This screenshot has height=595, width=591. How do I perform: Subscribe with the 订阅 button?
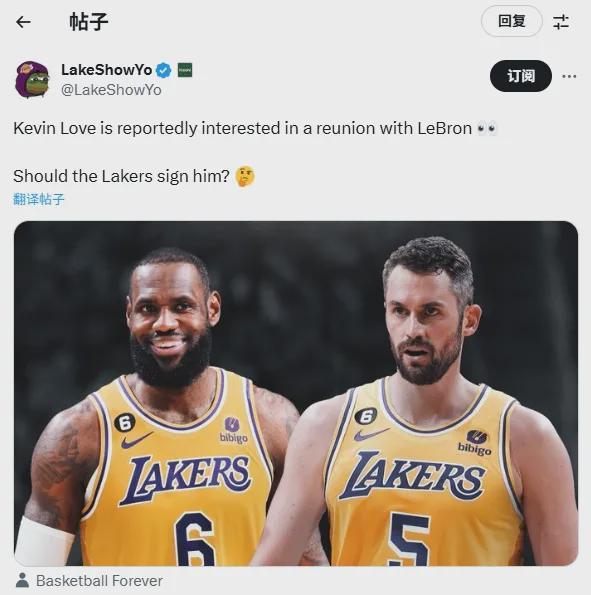point(521,76)
